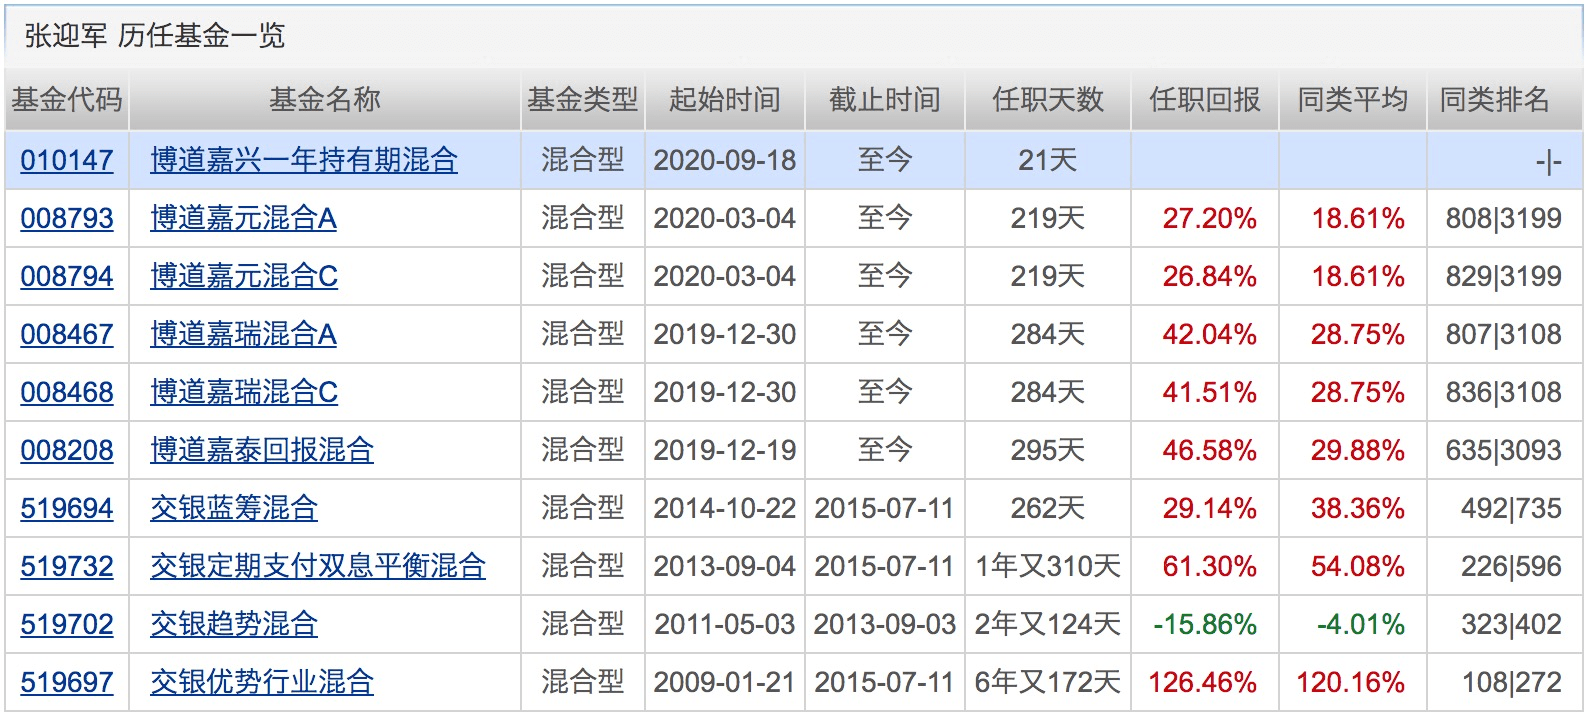Viewport: 1592px width, 722px height.
Task: Open the 博道嘉元混合C fund link
Action: point(244,276)
